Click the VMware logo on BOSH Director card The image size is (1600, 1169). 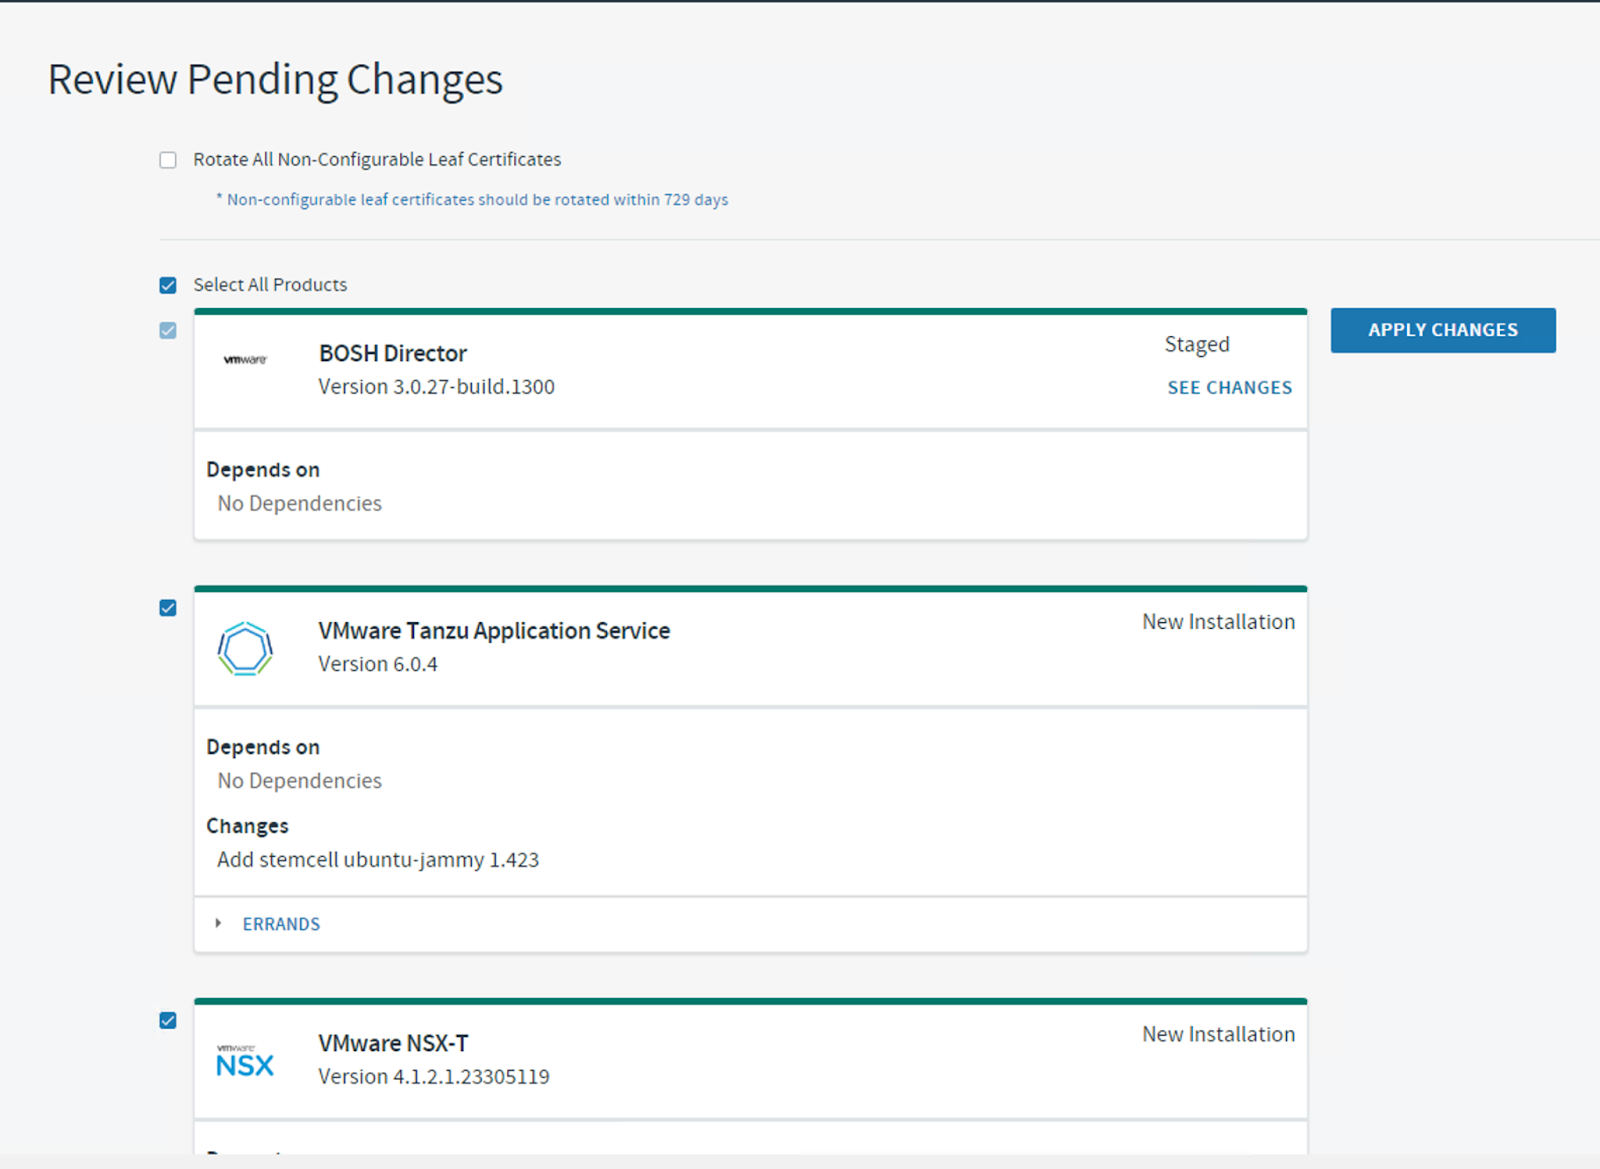tap(245, 360)
